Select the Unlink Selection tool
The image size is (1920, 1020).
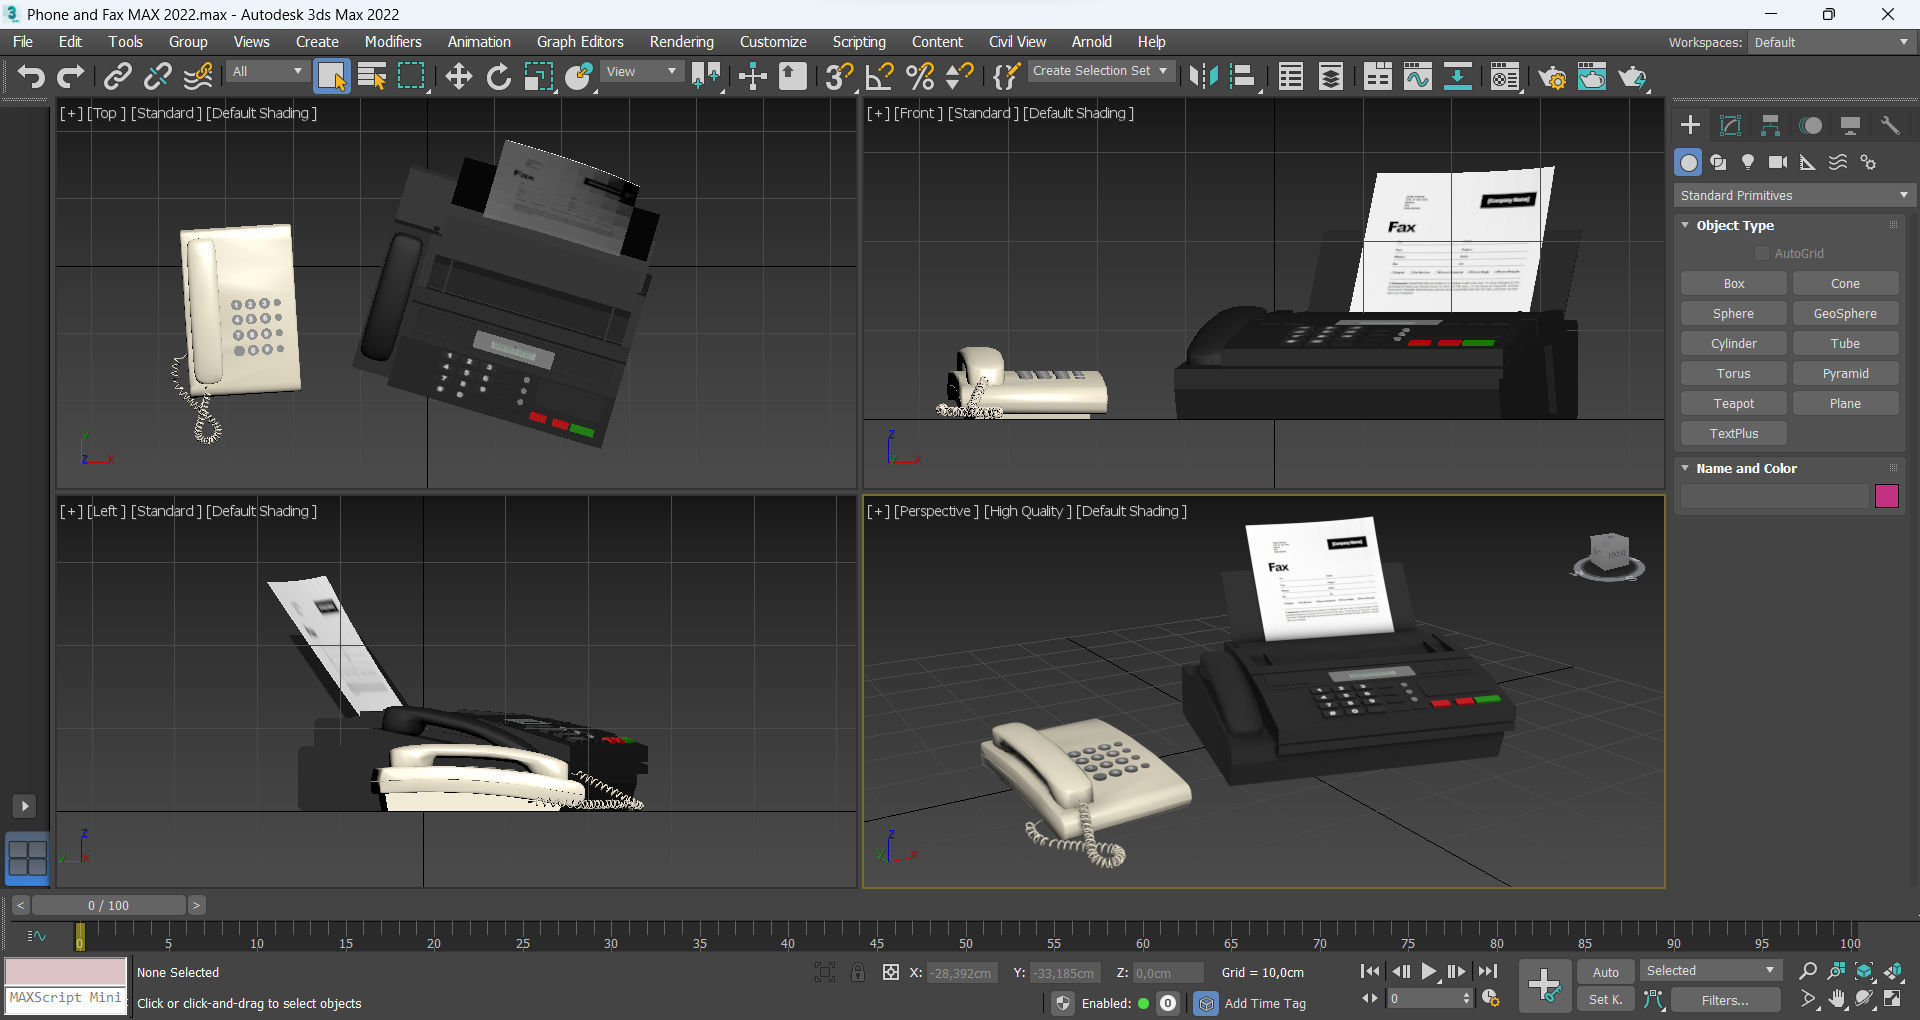(158, 76)
